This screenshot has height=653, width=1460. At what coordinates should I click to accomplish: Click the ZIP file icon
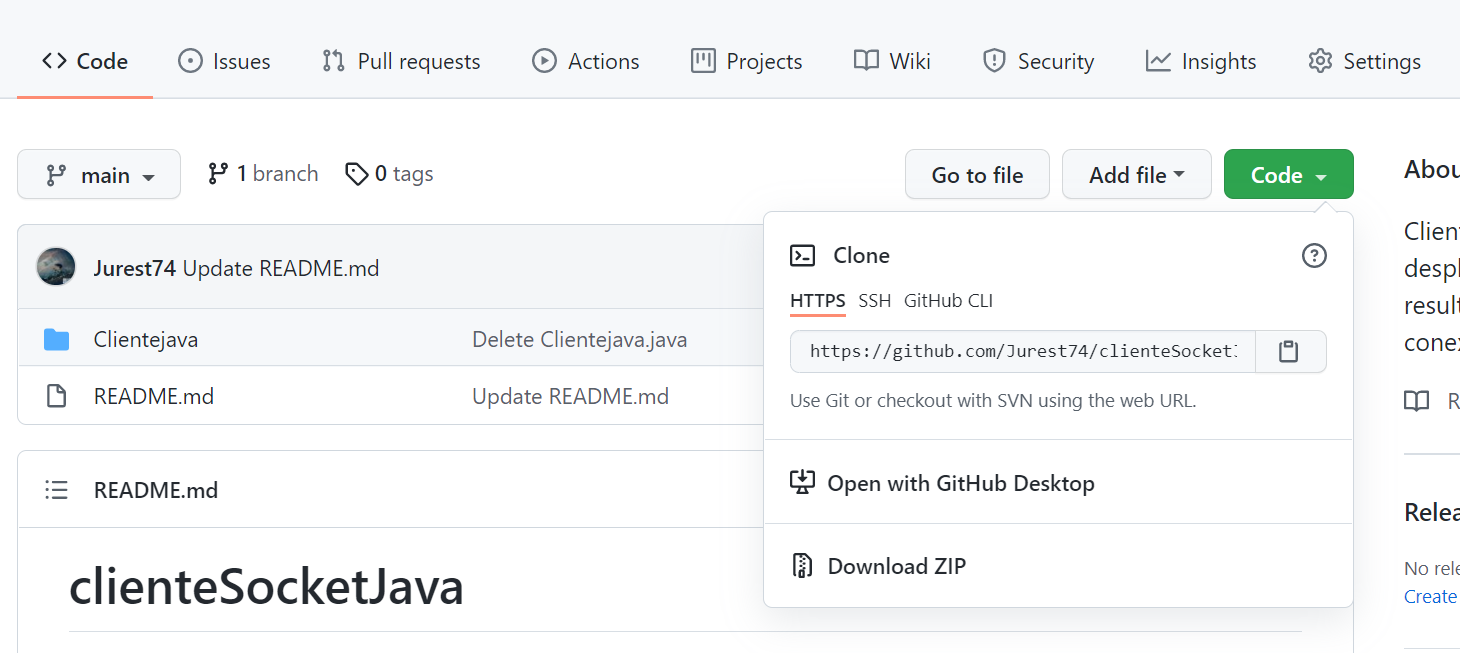[802, 566]
